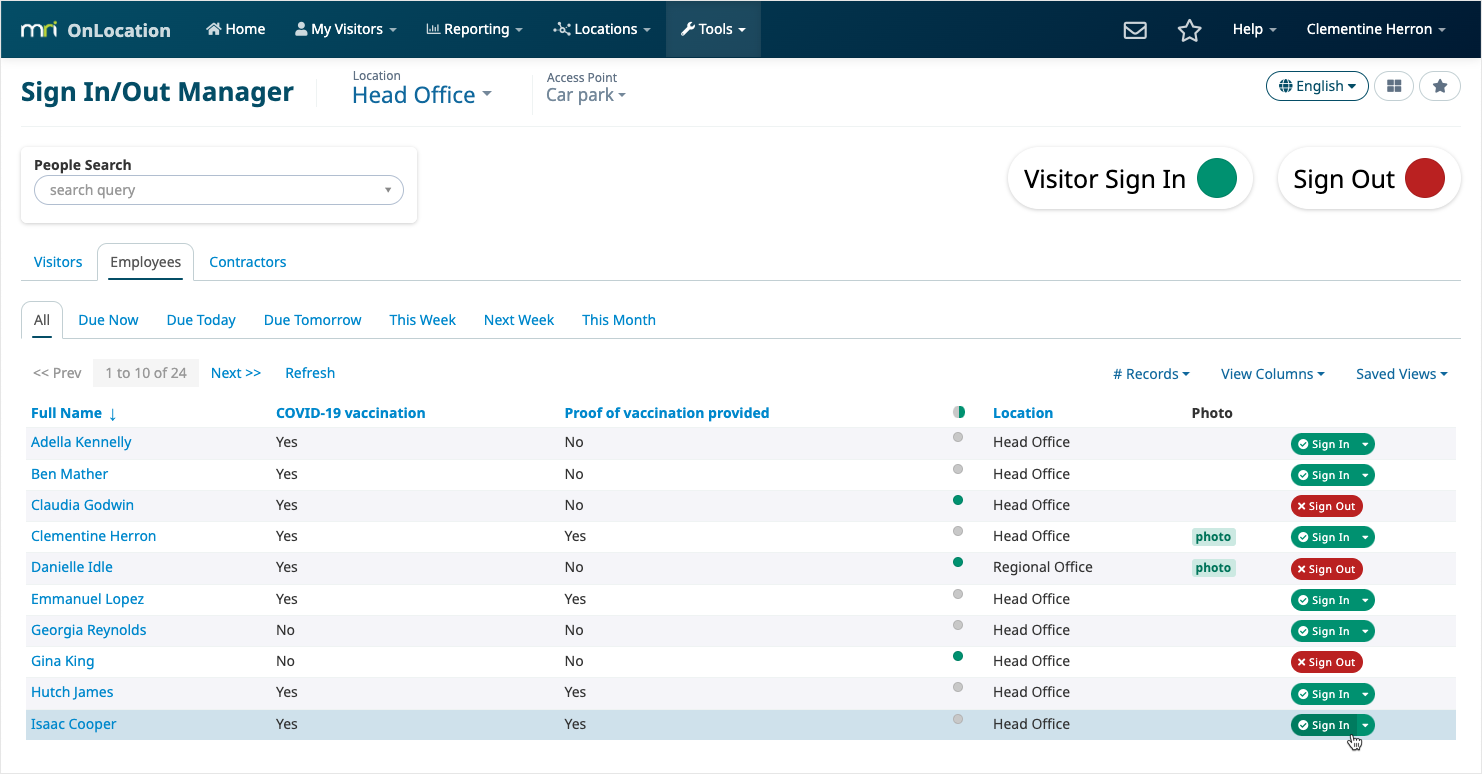Click the People Search query field
Viewport: 1482px width, 774px height.
(219, 190)
